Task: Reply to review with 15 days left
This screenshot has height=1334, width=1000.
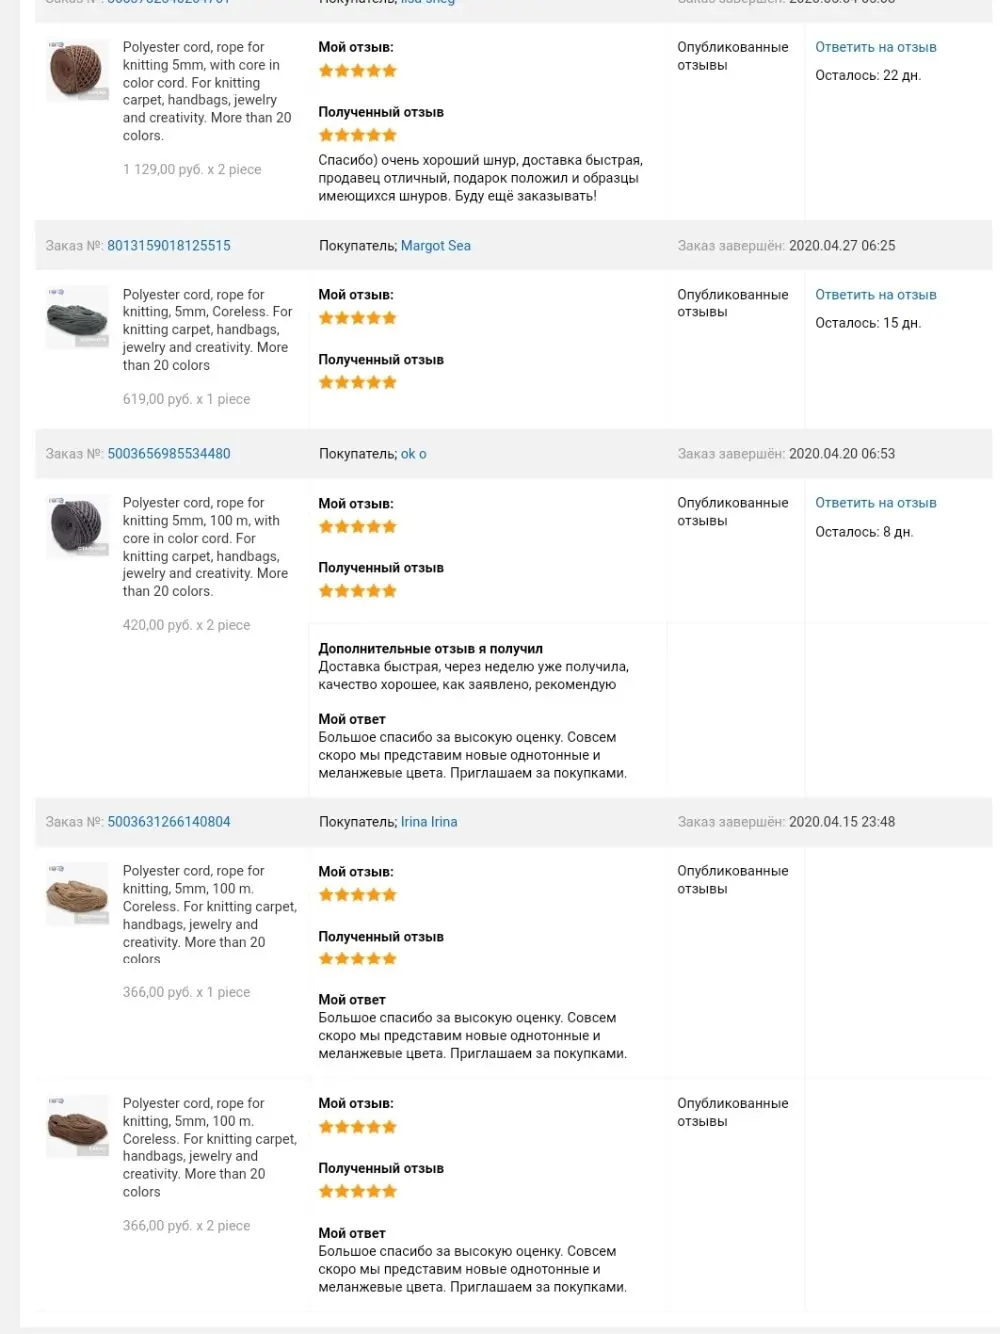Action: click(x=876, y=294)
